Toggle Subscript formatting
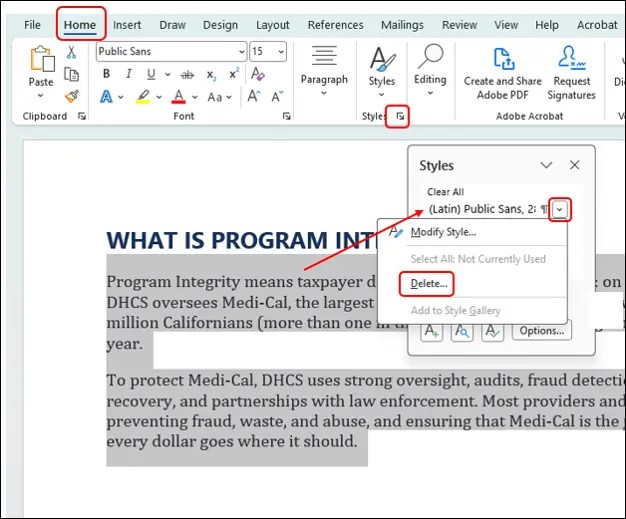The image size is (626, 519). point(211,75)
